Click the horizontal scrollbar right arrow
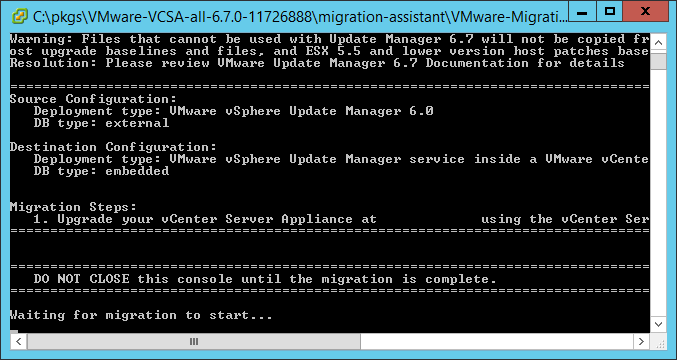 point(641,341)
